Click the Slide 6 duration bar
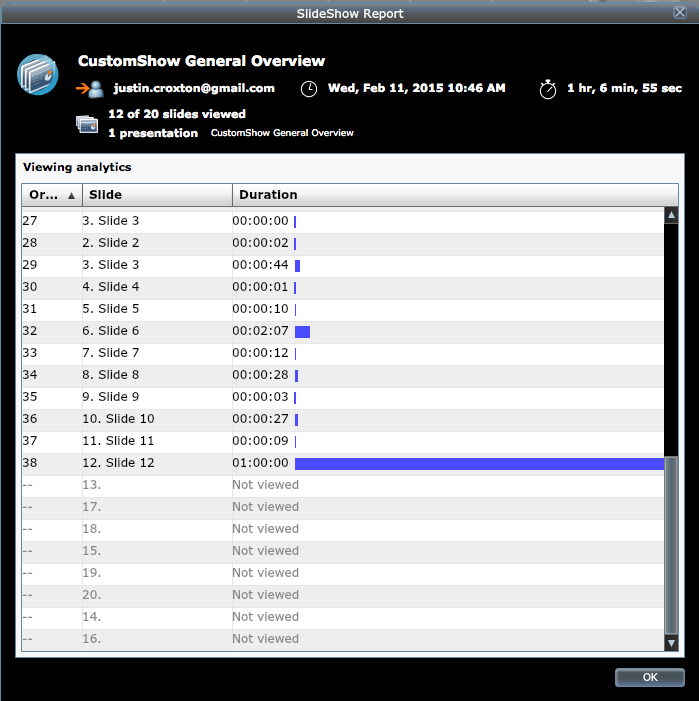This screenshot has width=699, height=701. (303, 332)
